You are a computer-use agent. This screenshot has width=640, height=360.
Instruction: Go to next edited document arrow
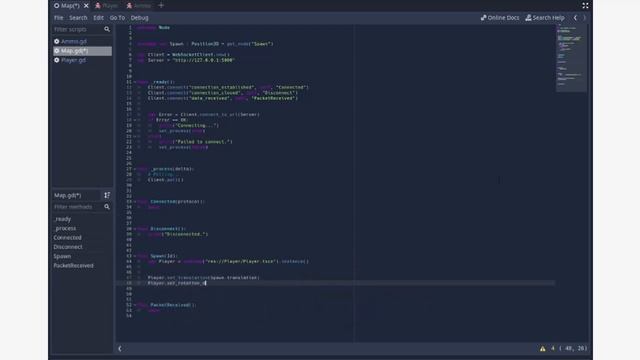(584, 18)
